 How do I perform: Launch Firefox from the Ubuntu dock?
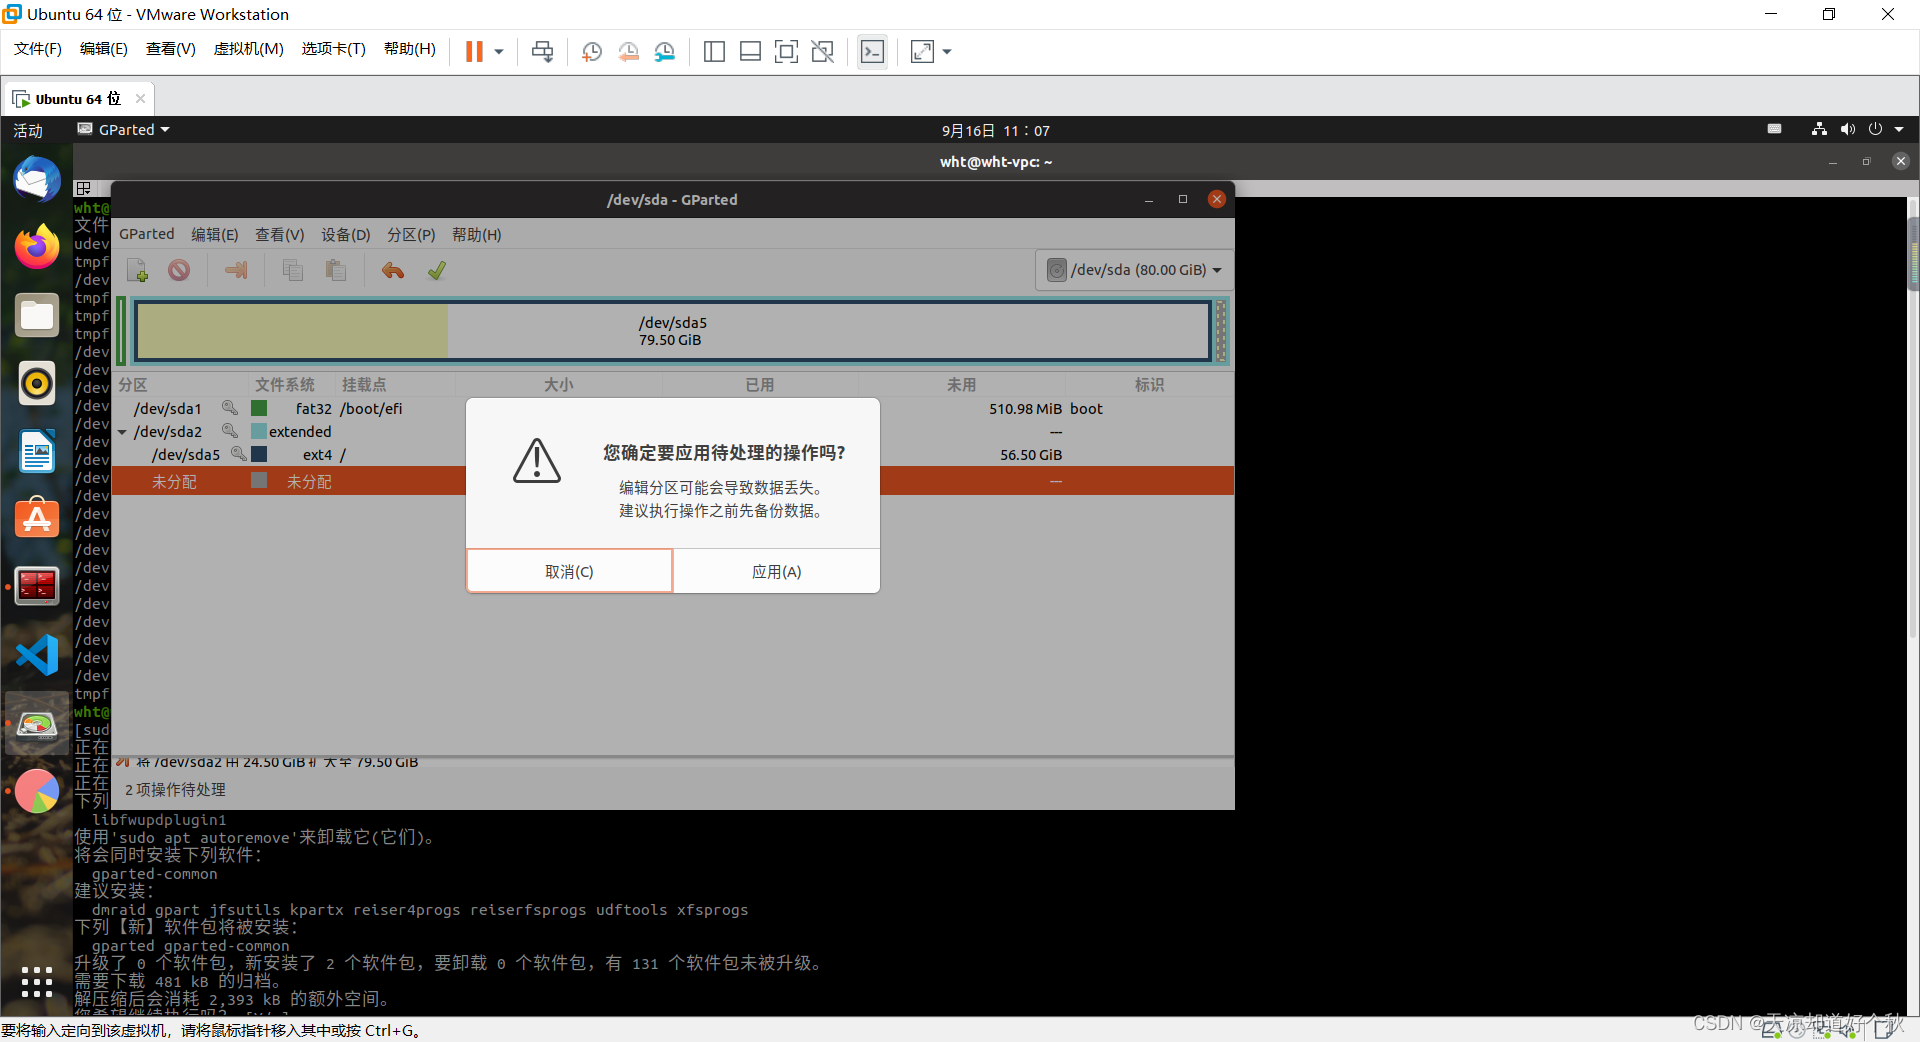(x=37, y=247)
